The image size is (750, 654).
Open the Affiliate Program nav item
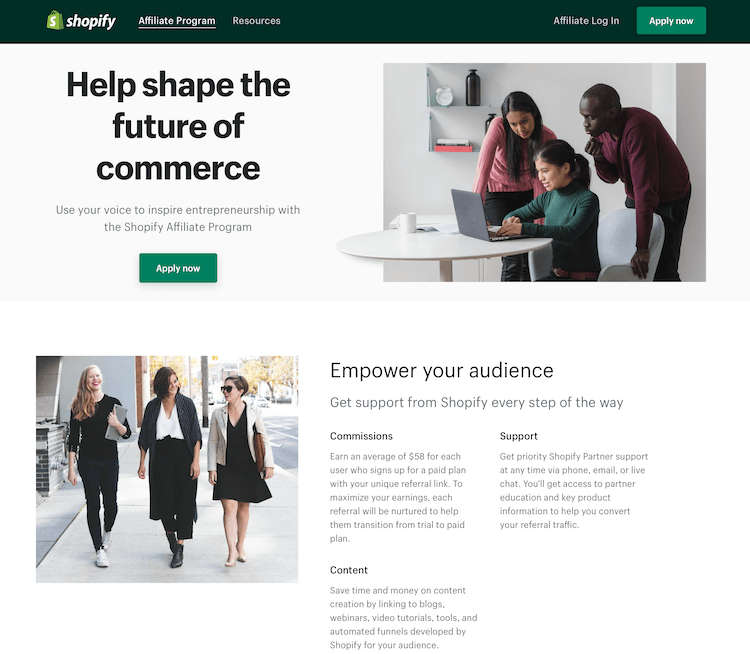tap(177, 21)
